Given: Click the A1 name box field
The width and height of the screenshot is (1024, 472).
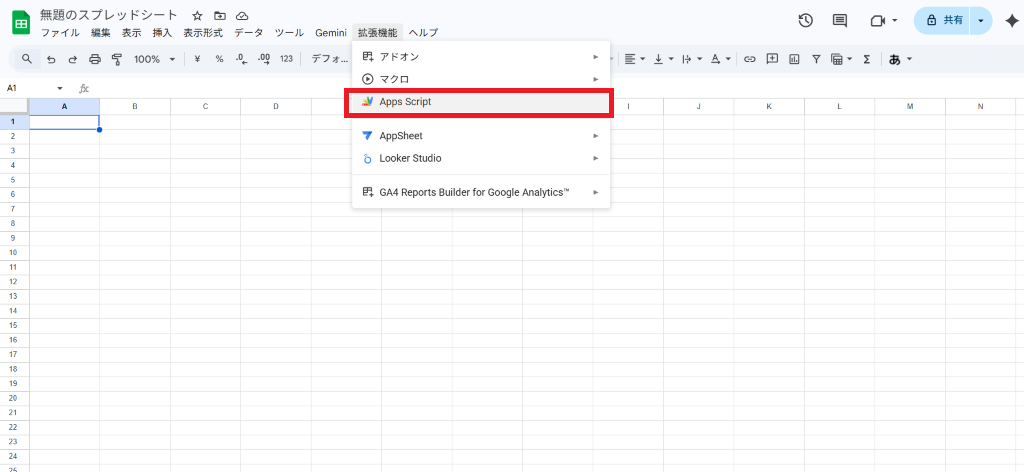Looking at the screenshot, I should point(30,88).
